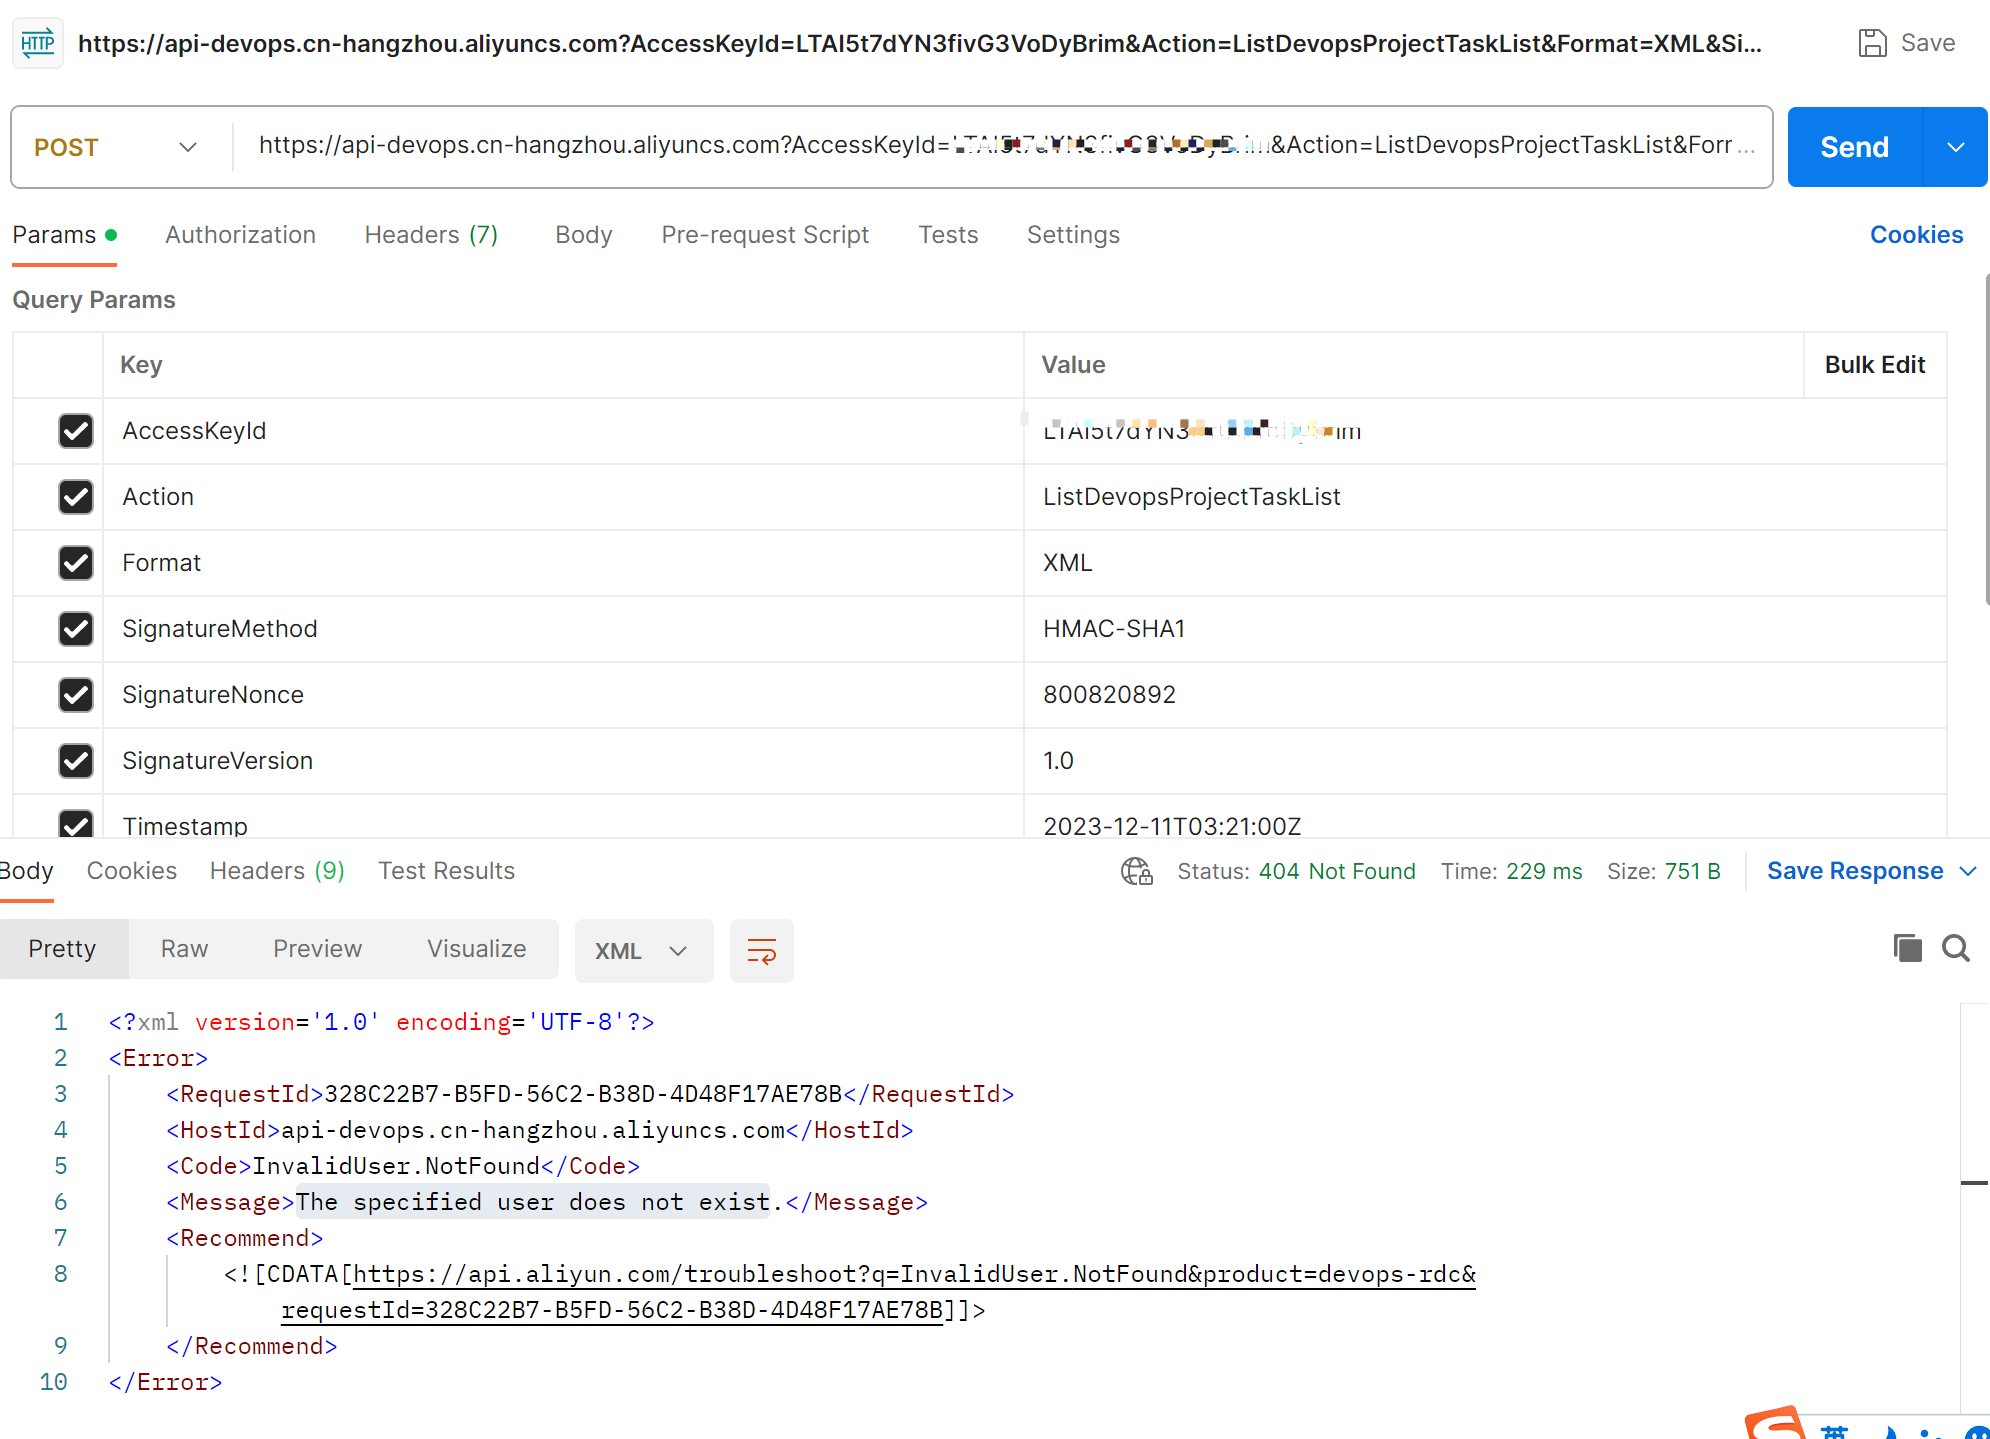Select the Params tab
This screenshot has width=1990, height=1439.
point(64,235)
